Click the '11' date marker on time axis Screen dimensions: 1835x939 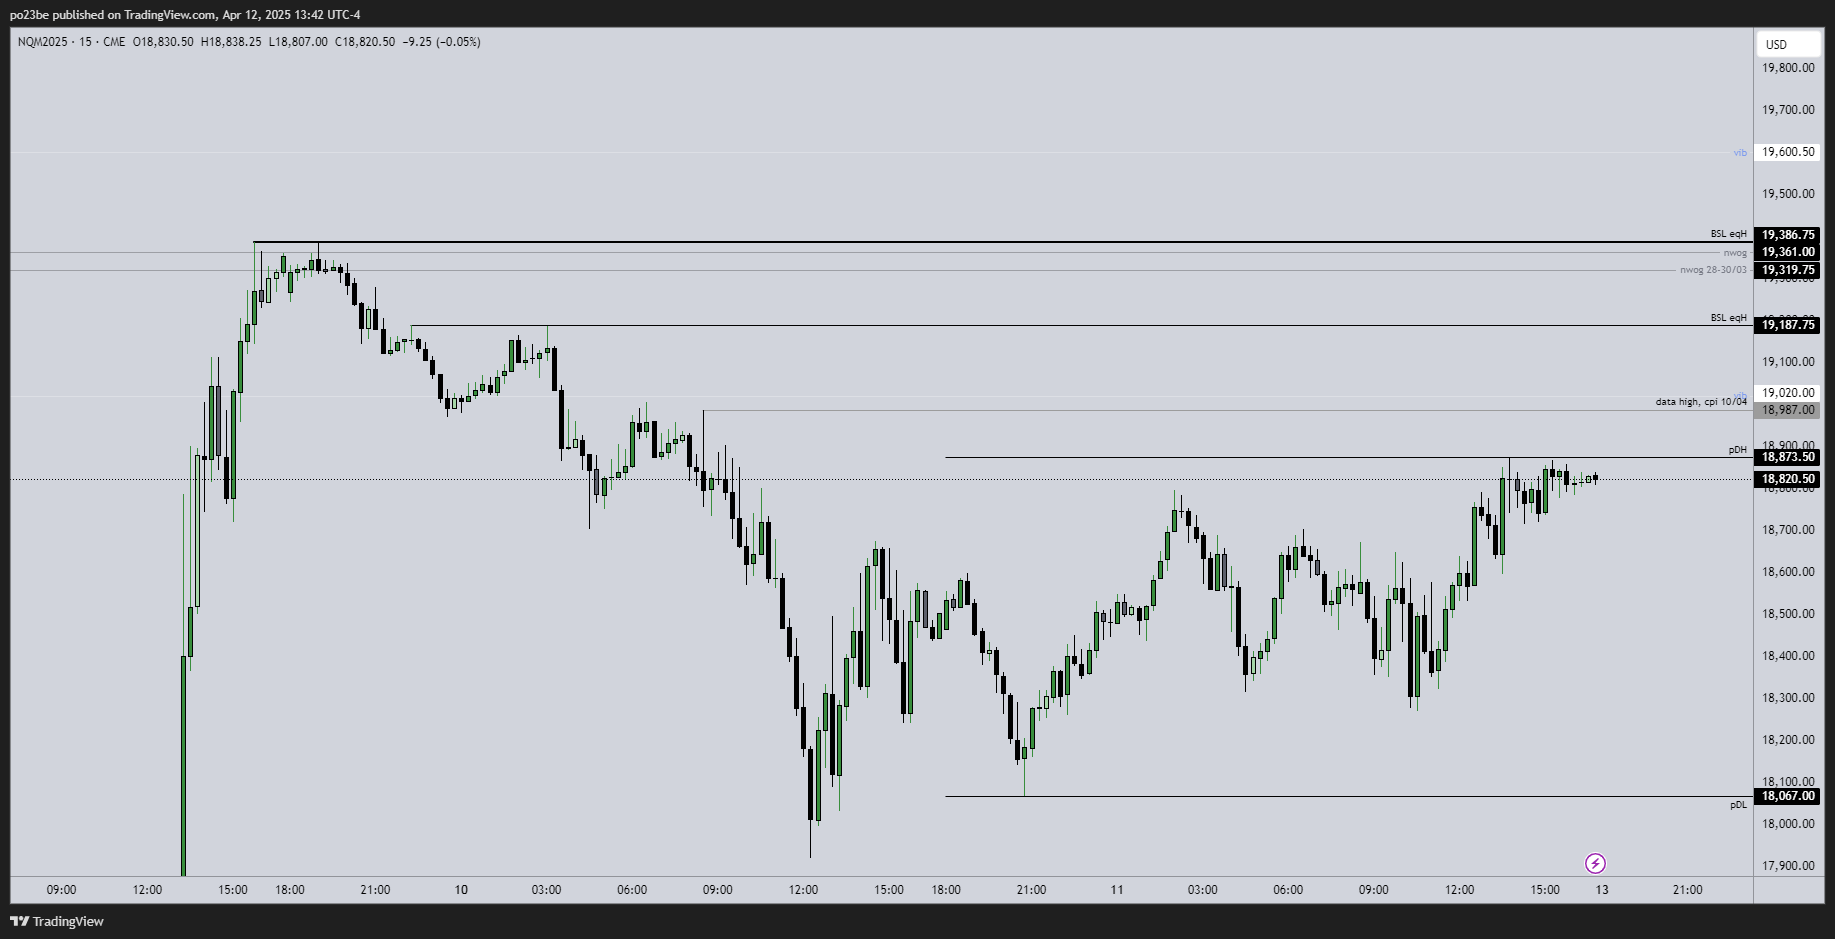(x=1117, y=889)
